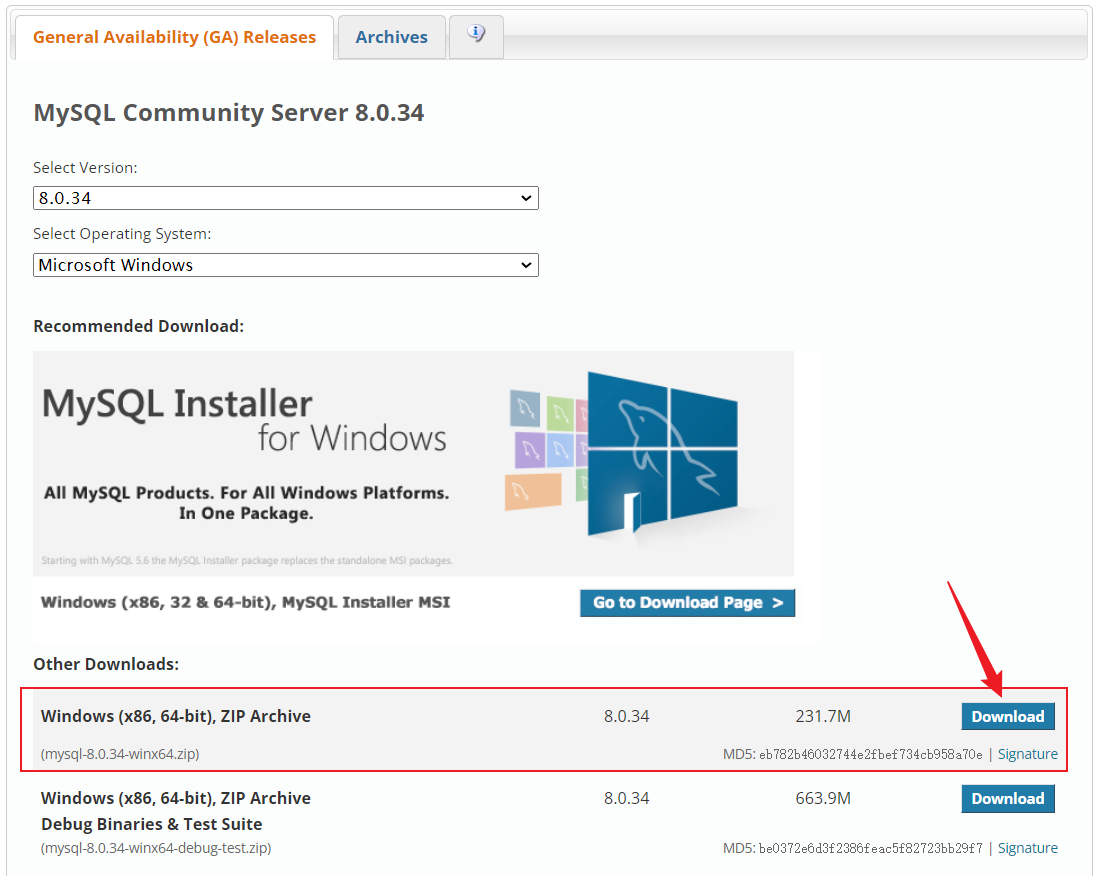Click the (mysql-8.0.34-winx64.zip) filename text
Screen dimensions: 1096x876
pyautogui.click(x=120, y=754)
